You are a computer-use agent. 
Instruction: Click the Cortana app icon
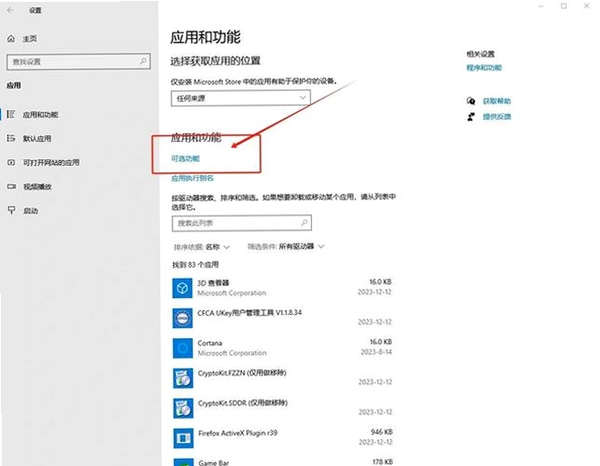tap(183, 348)
